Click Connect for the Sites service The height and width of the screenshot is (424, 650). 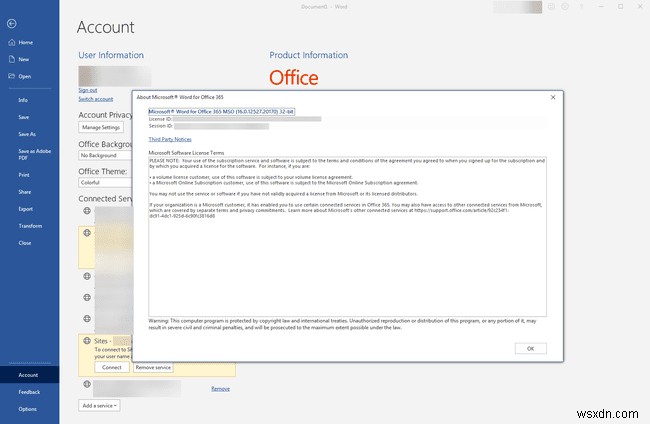pos(112,367)
